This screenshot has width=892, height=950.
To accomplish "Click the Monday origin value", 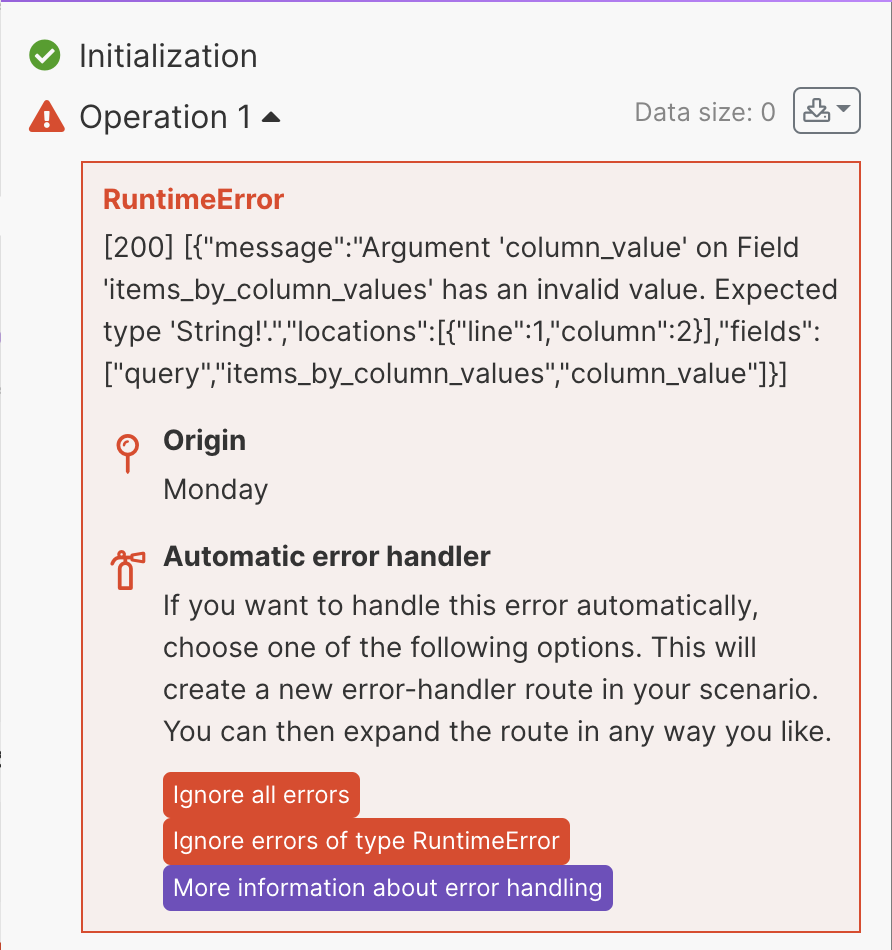I will click(216, 490).
